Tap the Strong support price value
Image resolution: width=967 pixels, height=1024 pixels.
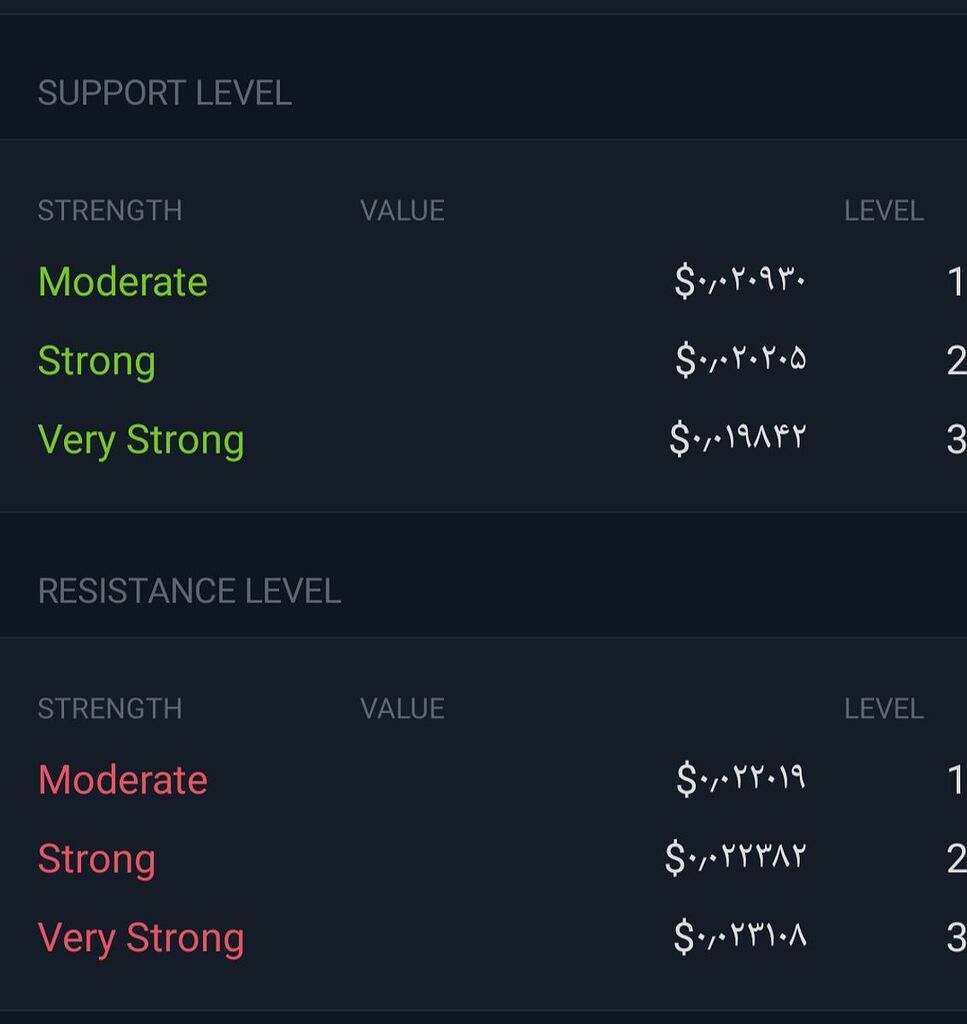[741, 360]
